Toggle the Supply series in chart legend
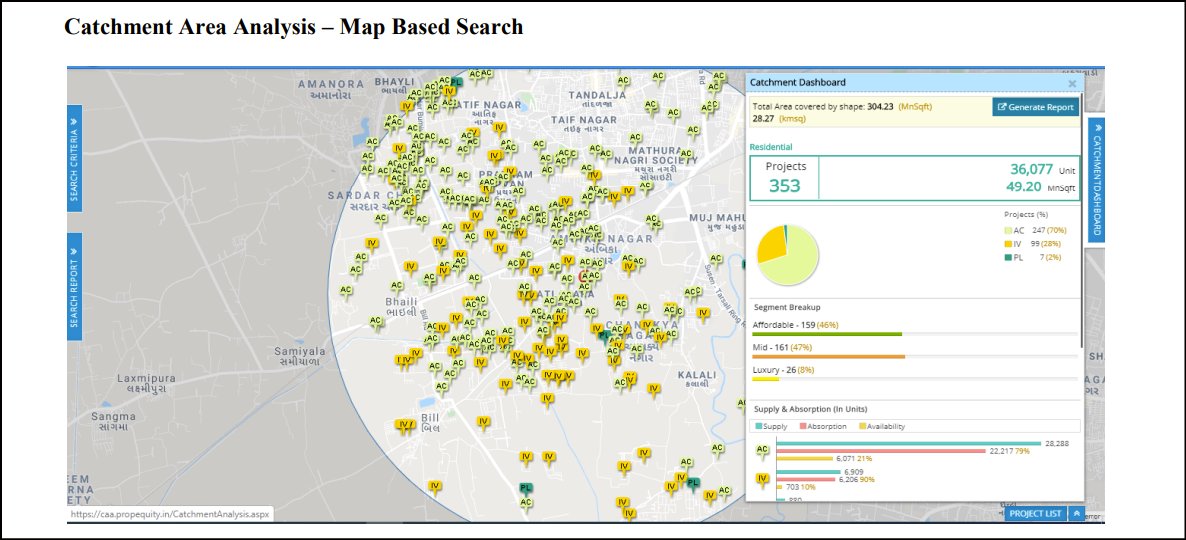Viewport: 1186px width, 540px height. click(772, 427)
